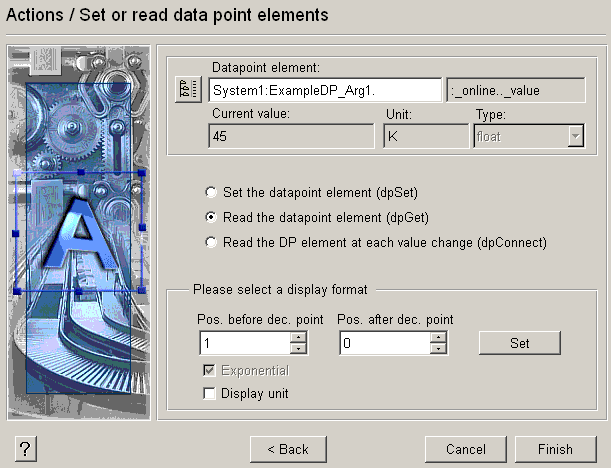The height and width of the screenshot is (468, 611).
Task: Select Read the datapoint element (dpGet)
Action: tap(210, 216)
